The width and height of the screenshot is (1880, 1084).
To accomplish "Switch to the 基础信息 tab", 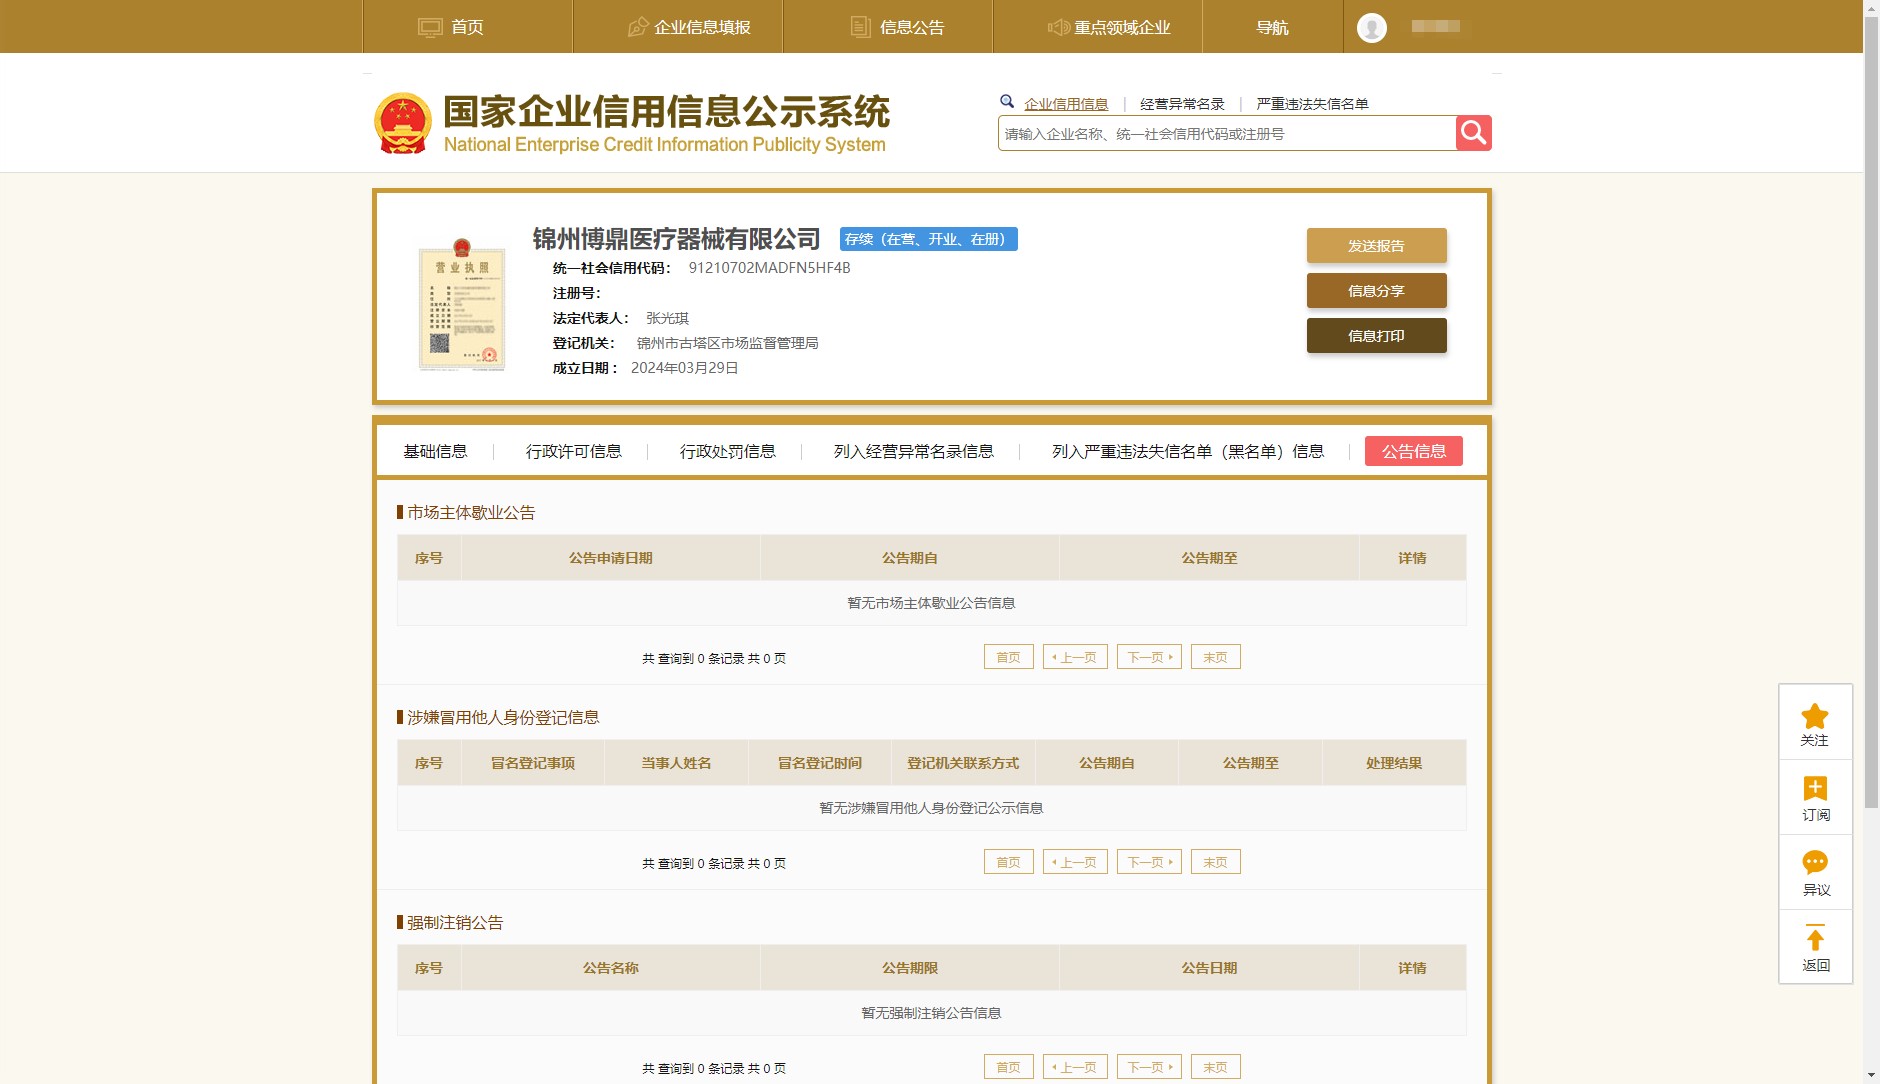I will tap(435, 452).
